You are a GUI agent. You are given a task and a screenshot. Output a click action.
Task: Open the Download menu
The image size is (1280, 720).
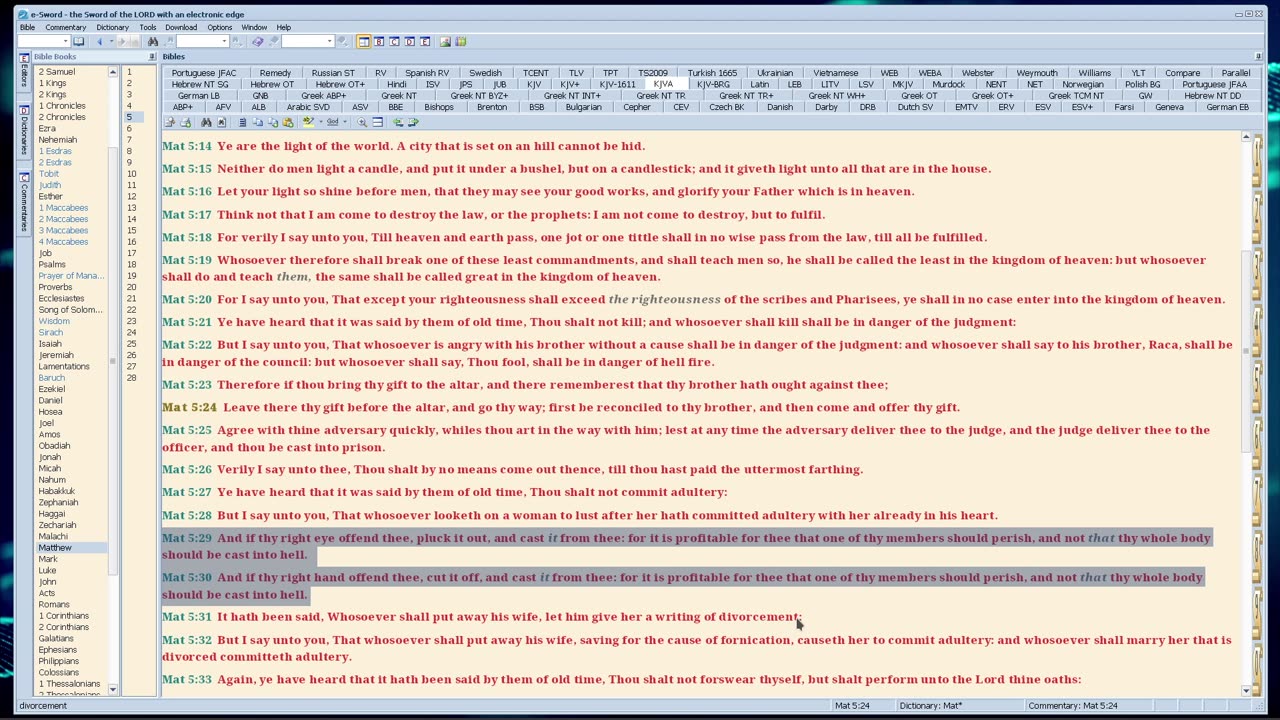pyautogui.click(x=181, y=27)
